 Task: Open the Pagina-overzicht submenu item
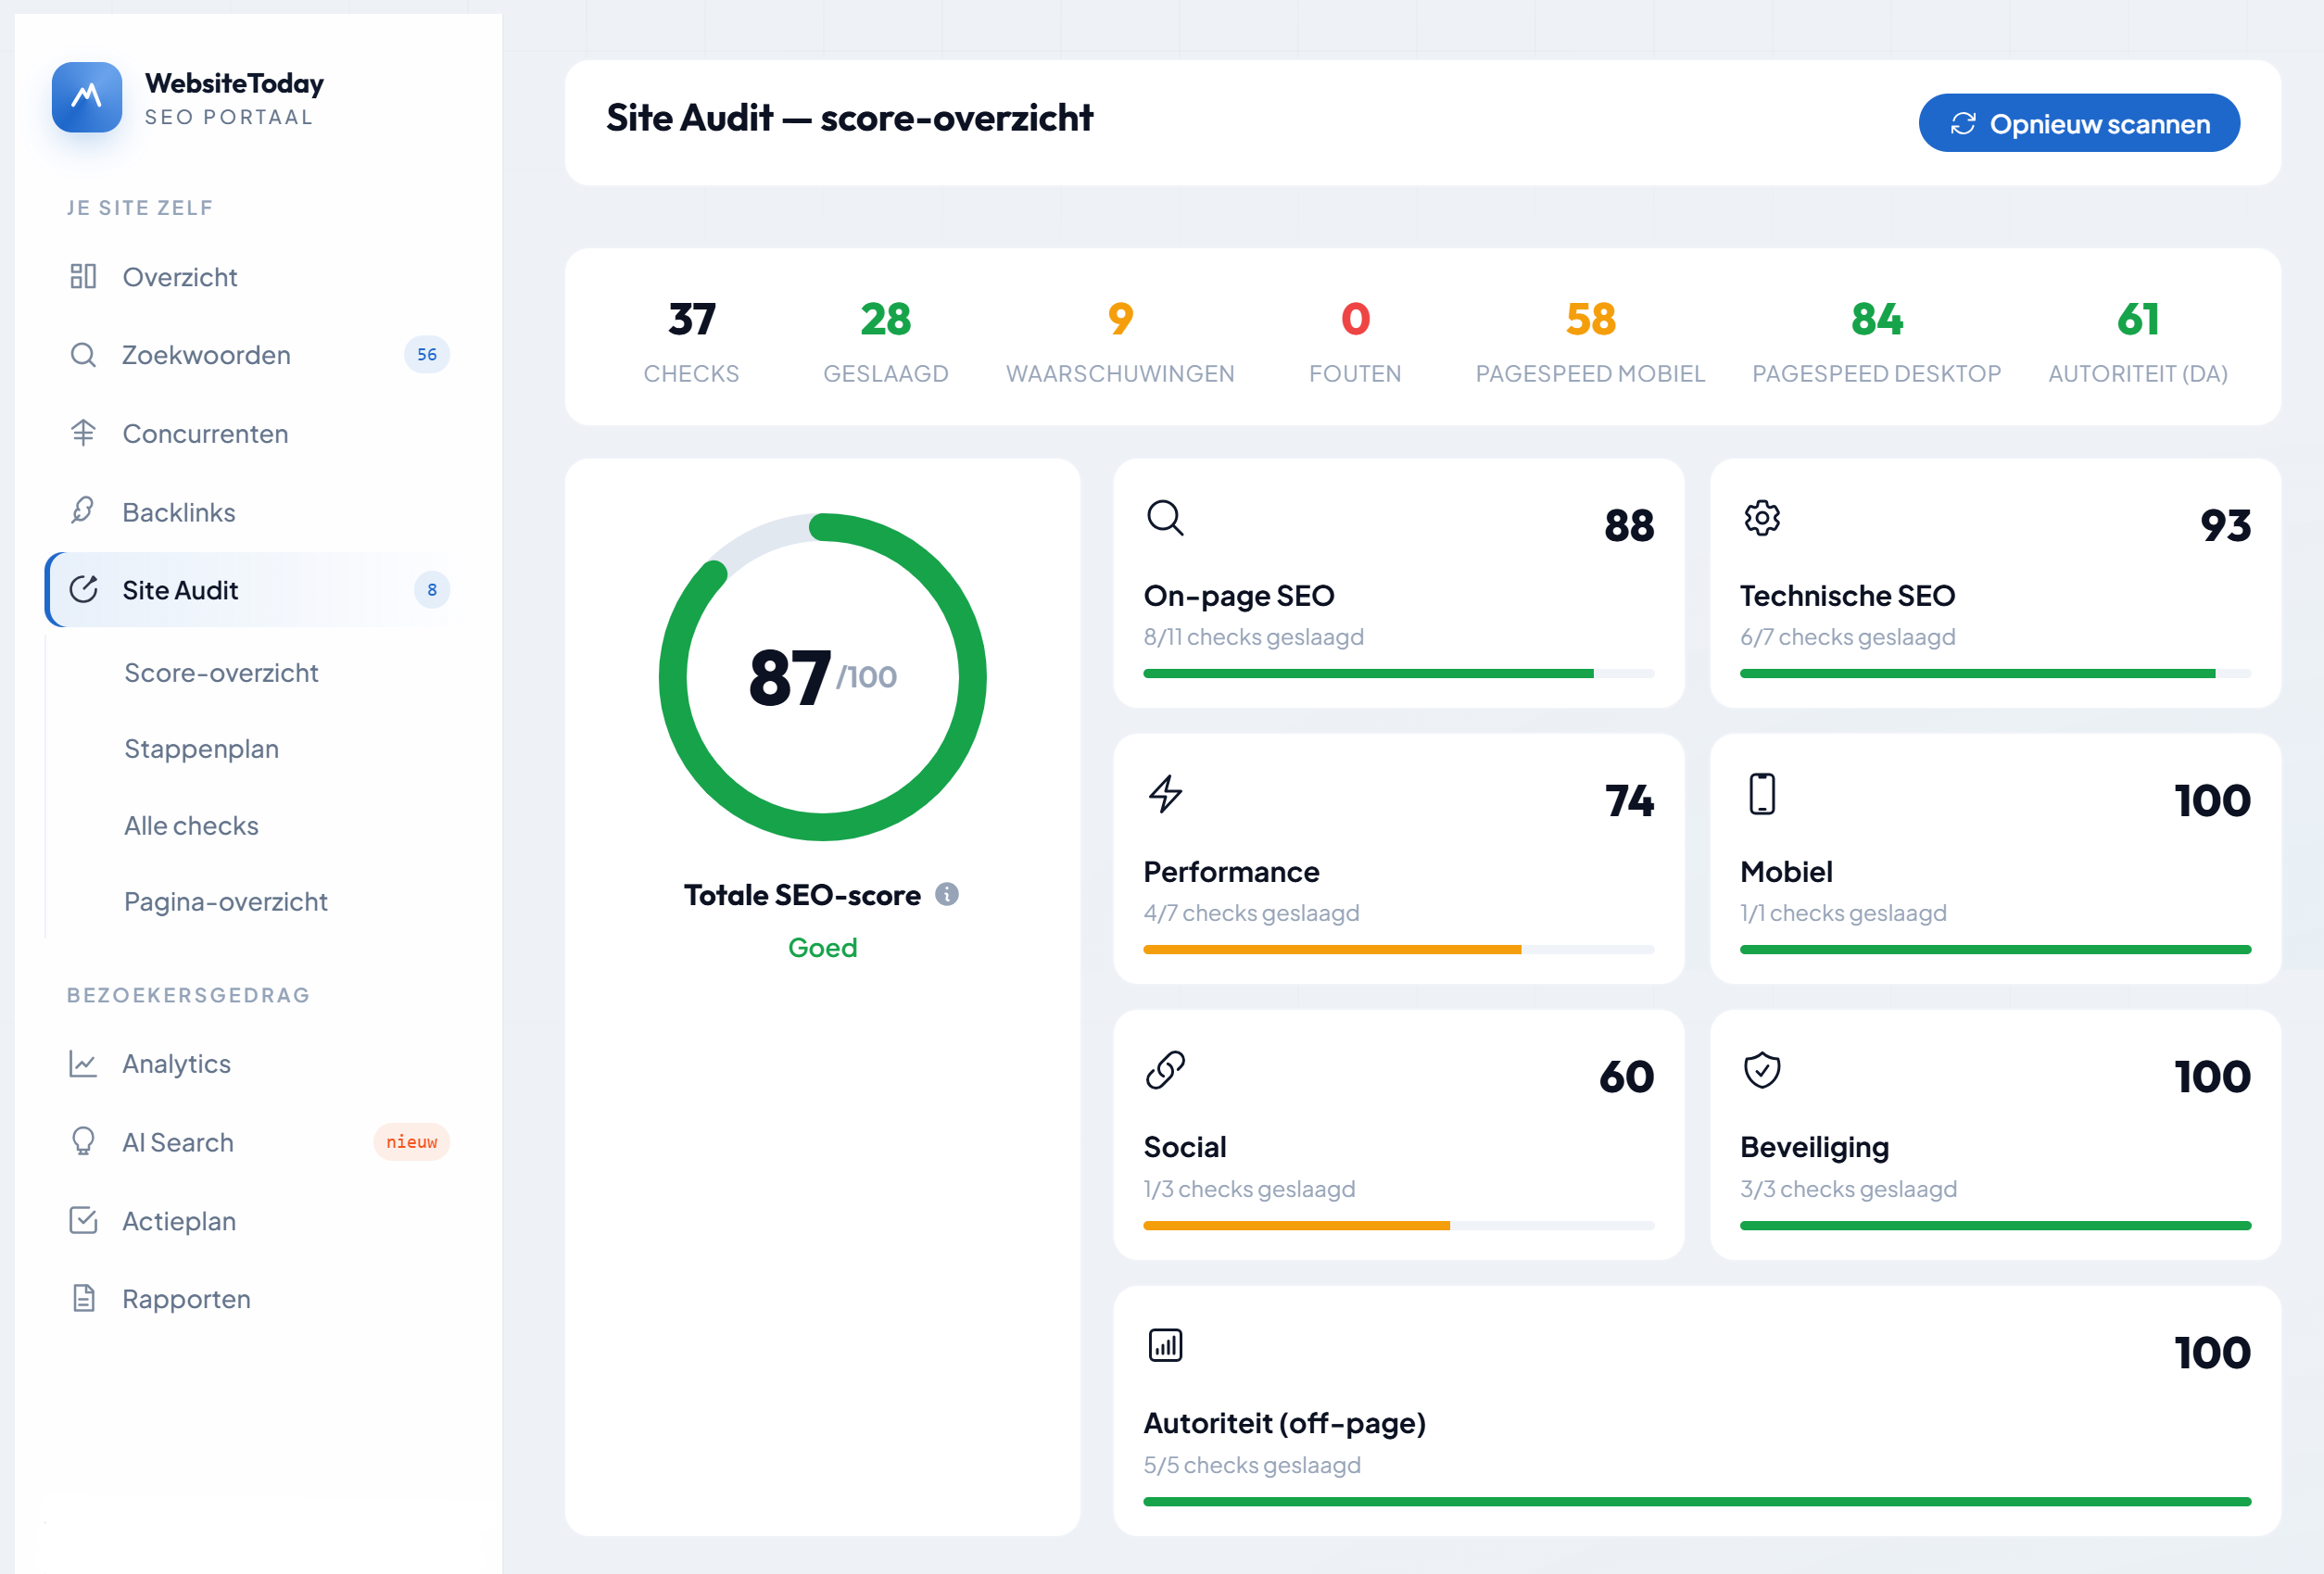click(226, 902)
